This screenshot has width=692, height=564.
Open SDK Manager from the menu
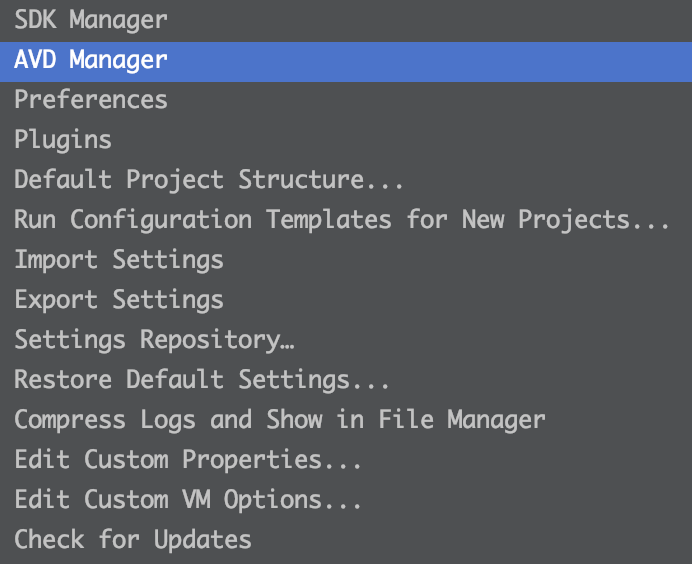coord(346,20)
